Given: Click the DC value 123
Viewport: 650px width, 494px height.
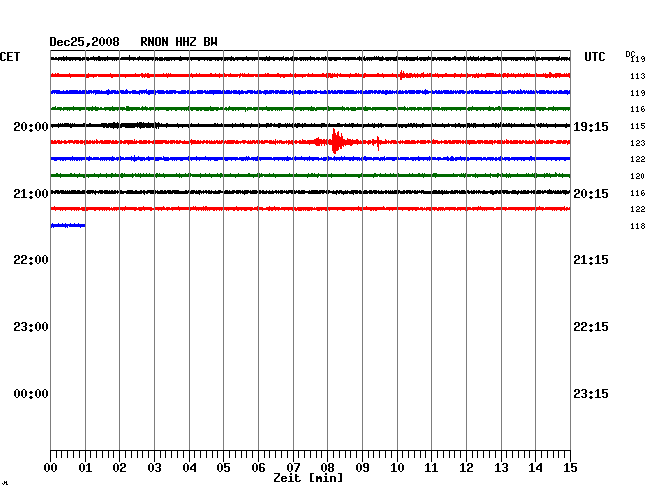Looking at the screenshot, I should [x=638, y=143].
